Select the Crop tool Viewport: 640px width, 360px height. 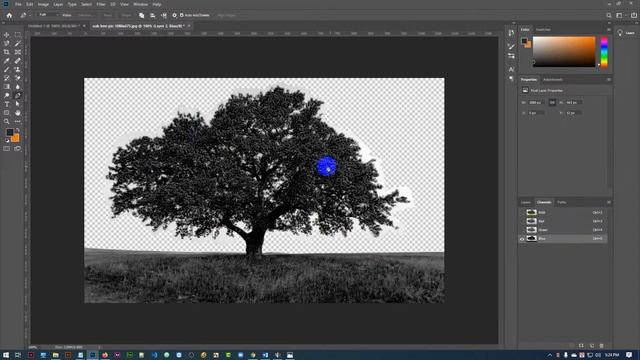[7, 52]
